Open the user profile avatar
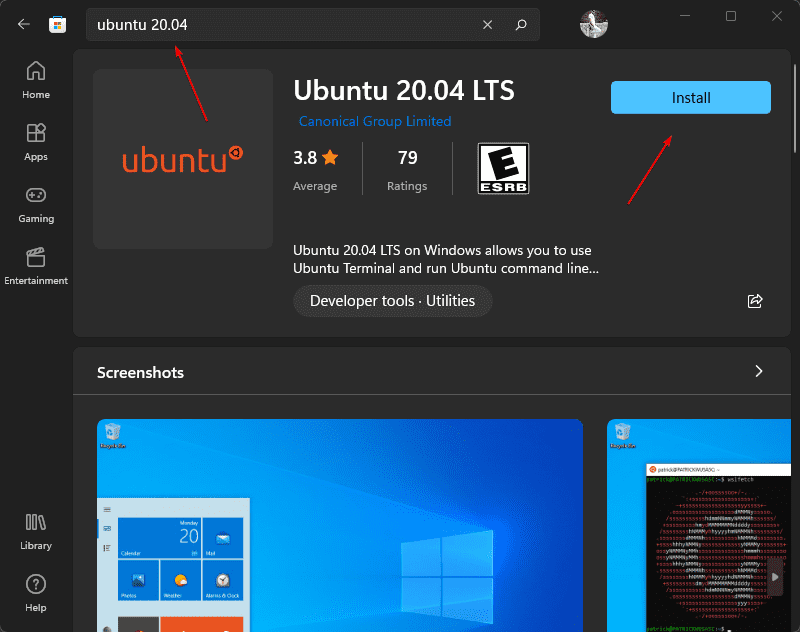This screenshot has height=632, width=800. point(594,24)
